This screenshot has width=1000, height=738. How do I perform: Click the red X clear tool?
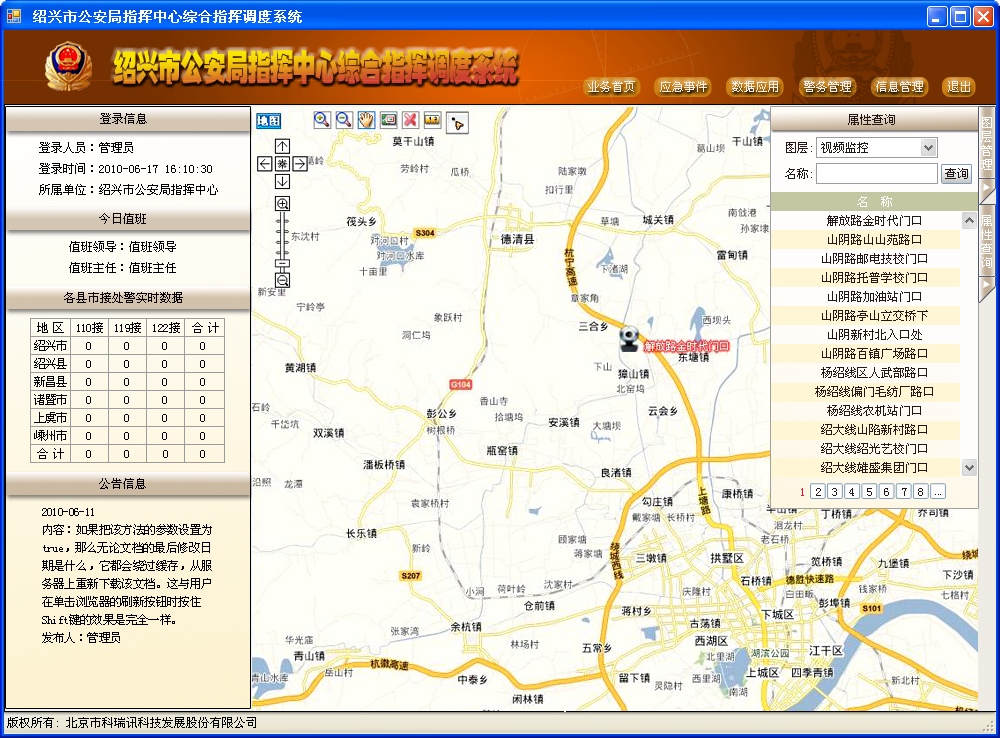pos(410,120)
